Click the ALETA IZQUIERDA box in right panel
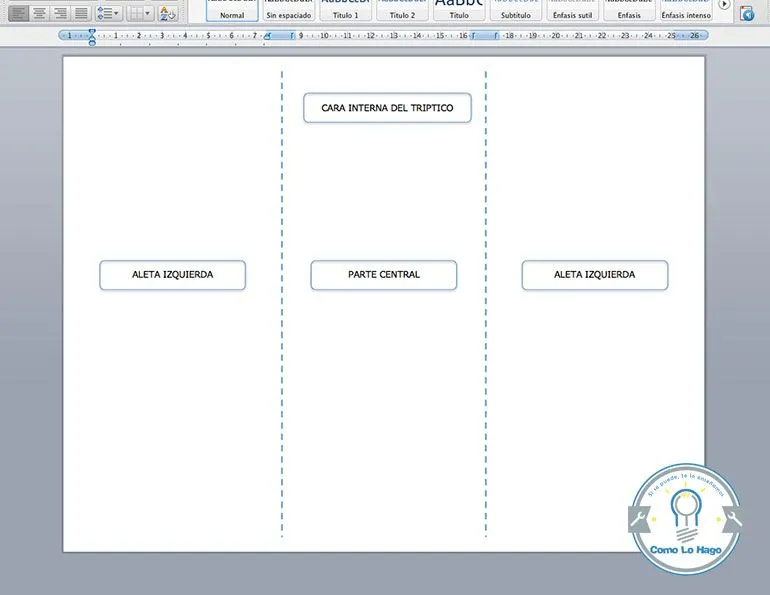Viewport: 770px width, 595px height. 595,275
